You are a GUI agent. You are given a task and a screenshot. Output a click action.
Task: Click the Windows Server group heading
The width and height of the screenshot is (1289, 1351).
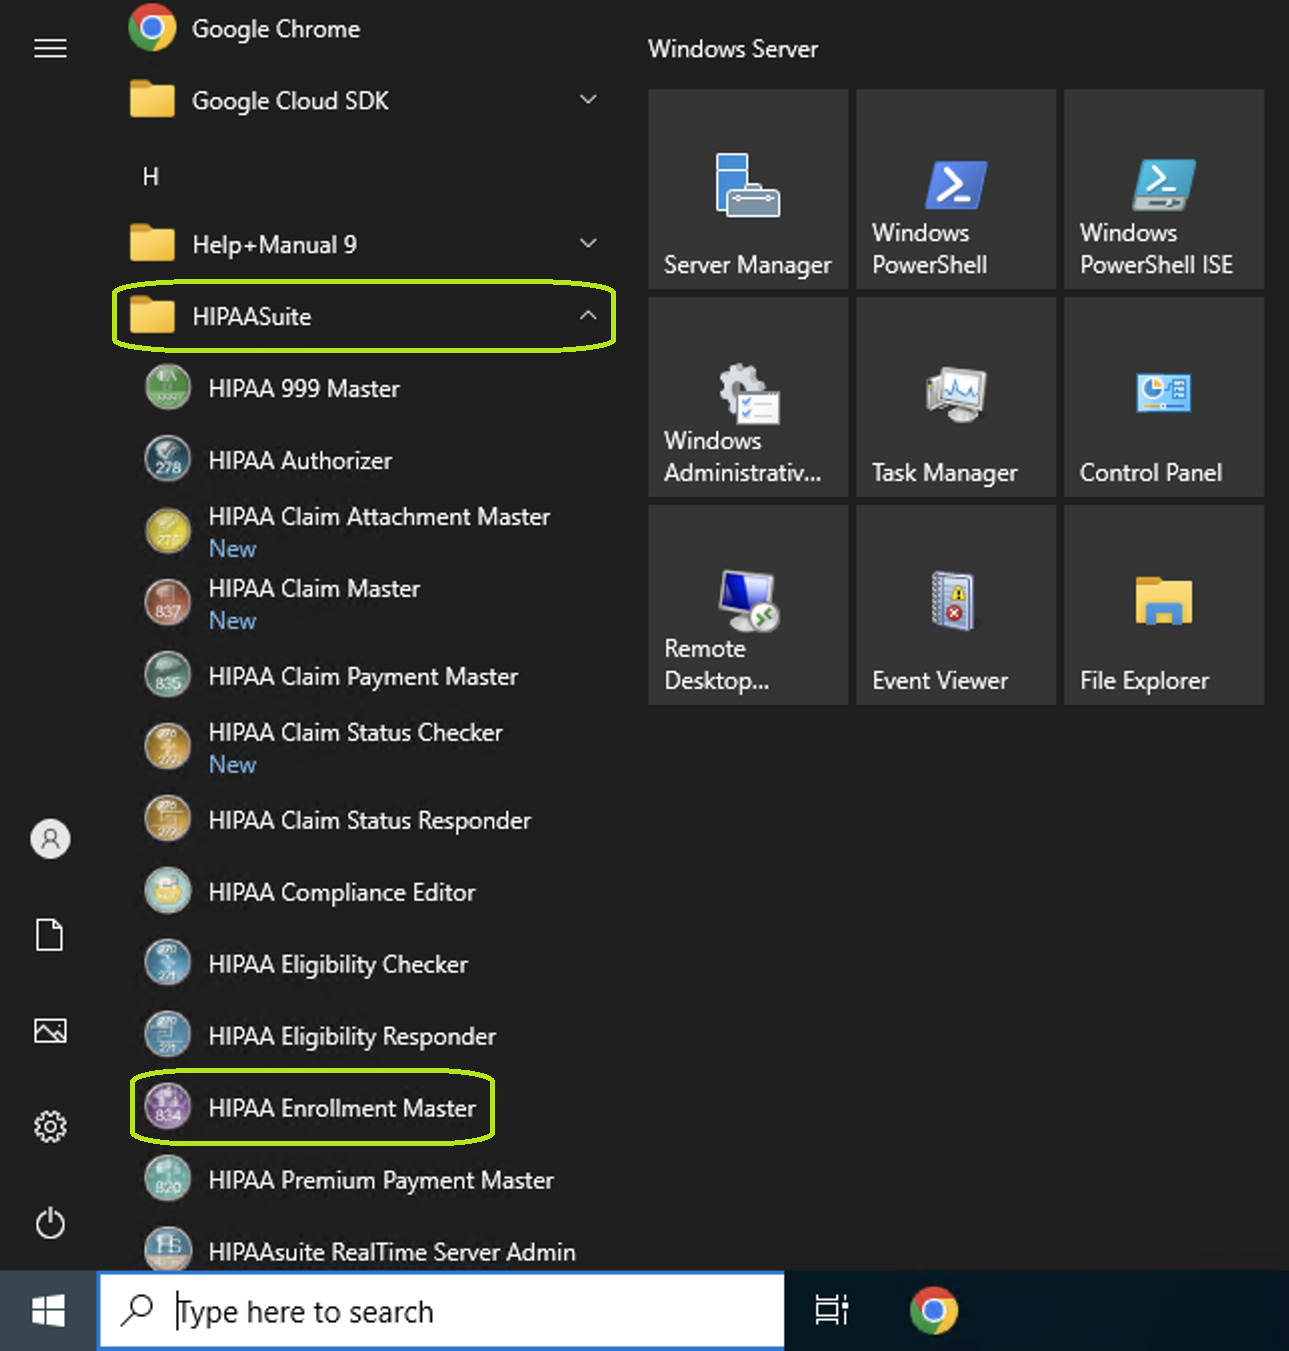pos(733,49)
